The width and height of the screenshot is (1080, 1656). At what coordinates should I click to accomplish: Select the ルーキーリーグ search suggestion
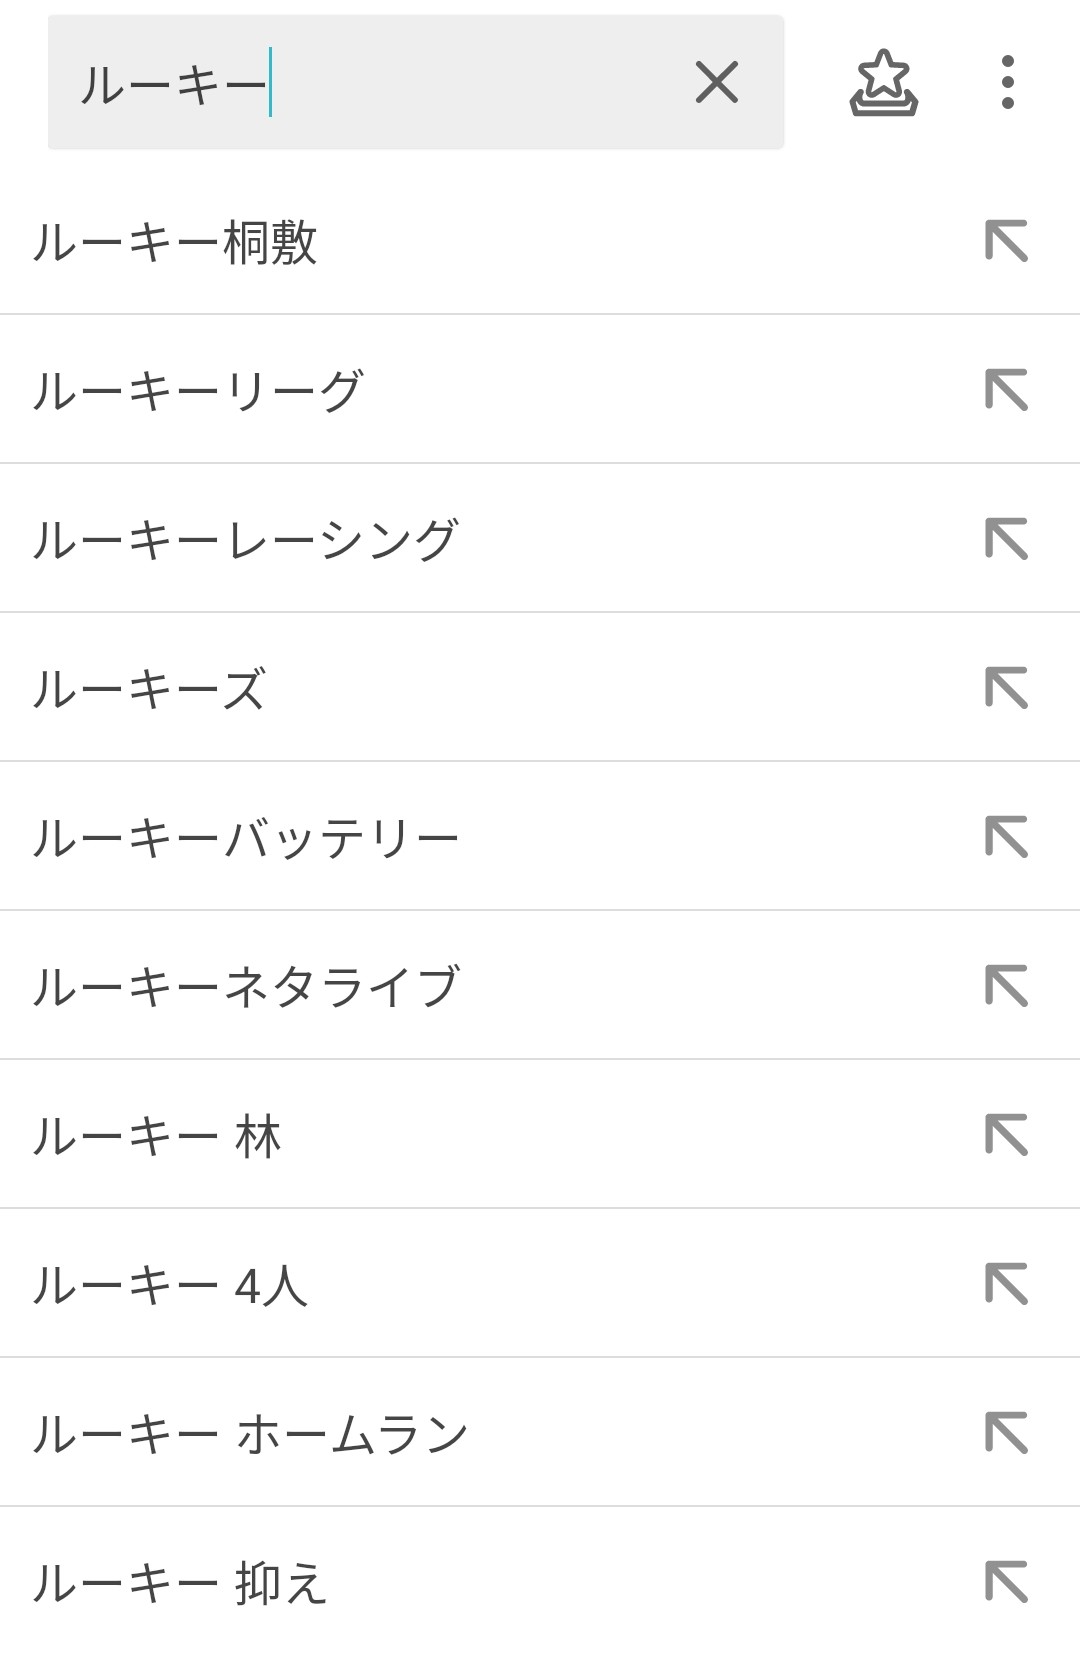(197, 391)
